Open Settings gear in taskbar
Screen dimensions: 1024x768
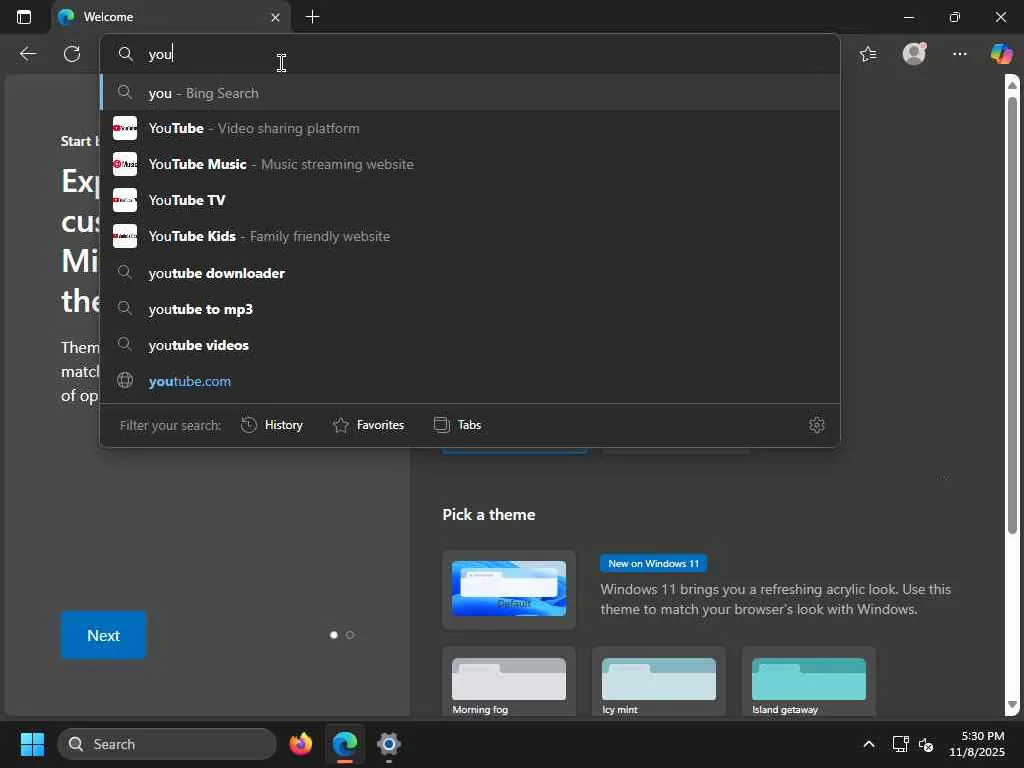389,744
